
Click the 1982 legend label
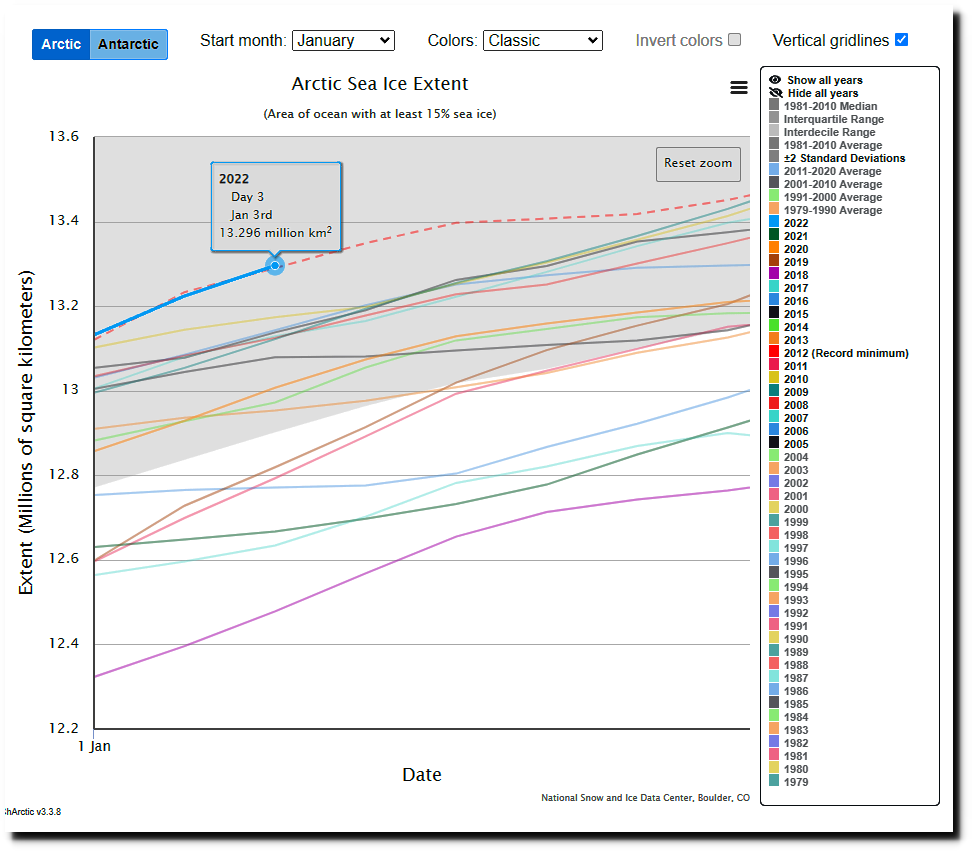point(796,744)
